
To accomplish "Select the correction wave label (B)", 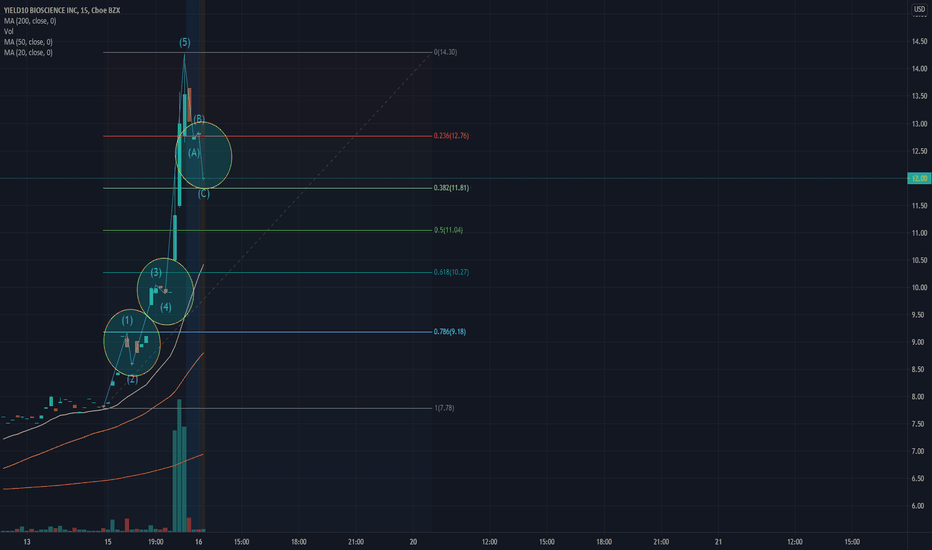I will pyautogui.click(x=199, y=120).
